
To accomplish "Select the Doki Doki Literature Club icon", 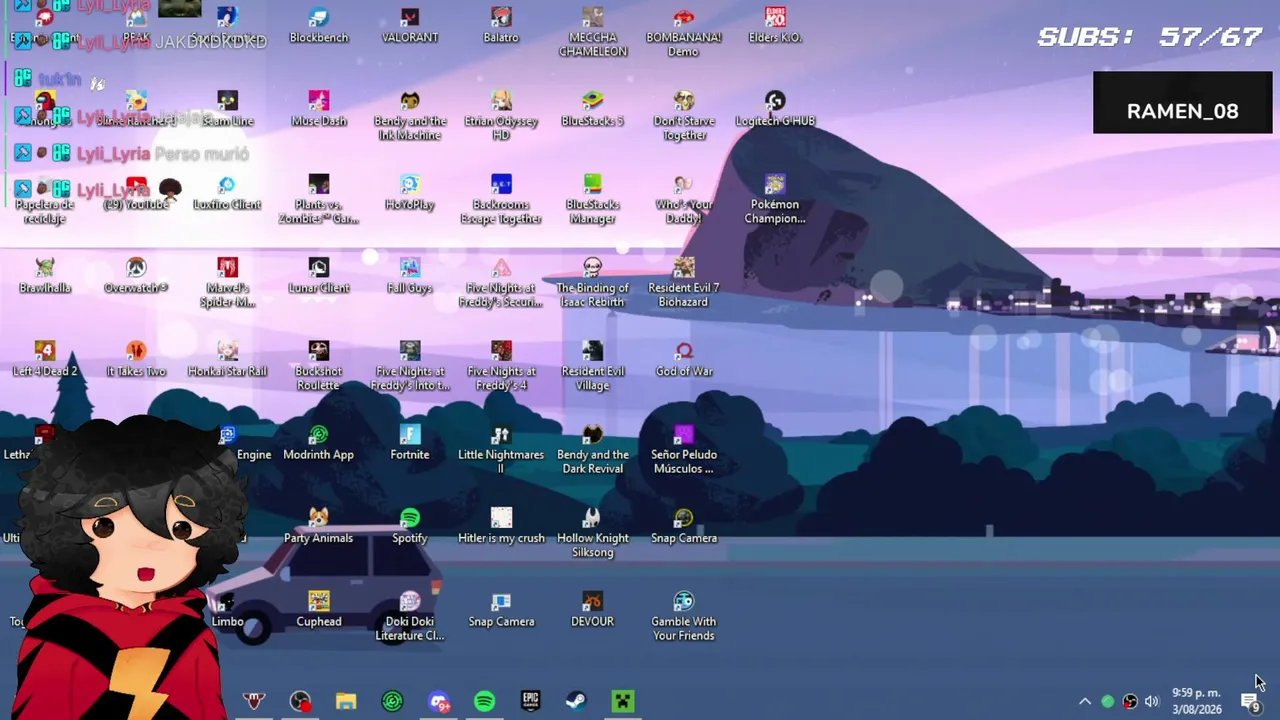I will point(410,616).
